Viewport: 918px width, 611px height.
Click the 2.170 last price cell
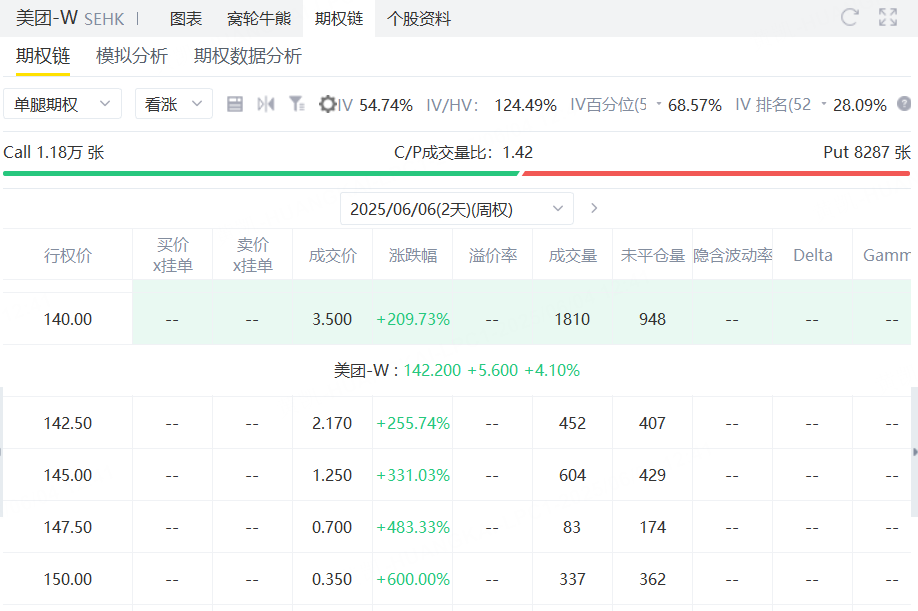point(332,423)
